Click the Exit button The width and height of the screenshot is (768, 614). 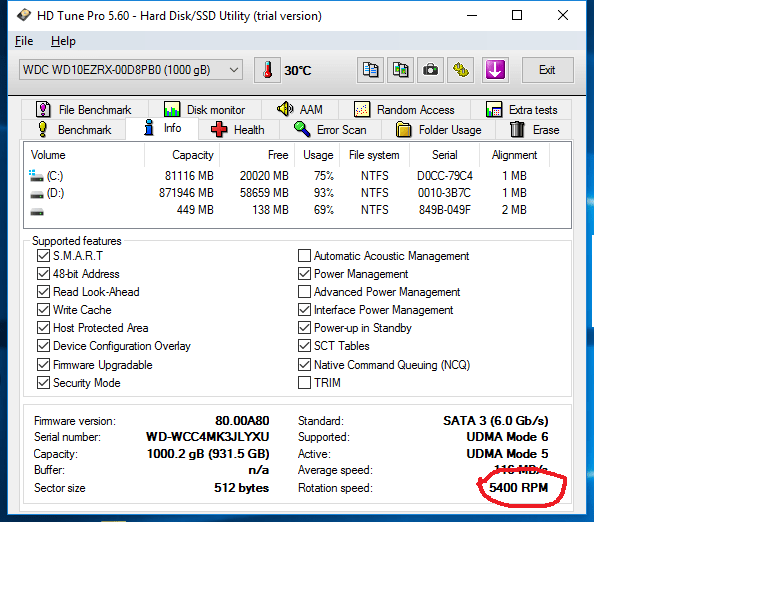(547, 70)
